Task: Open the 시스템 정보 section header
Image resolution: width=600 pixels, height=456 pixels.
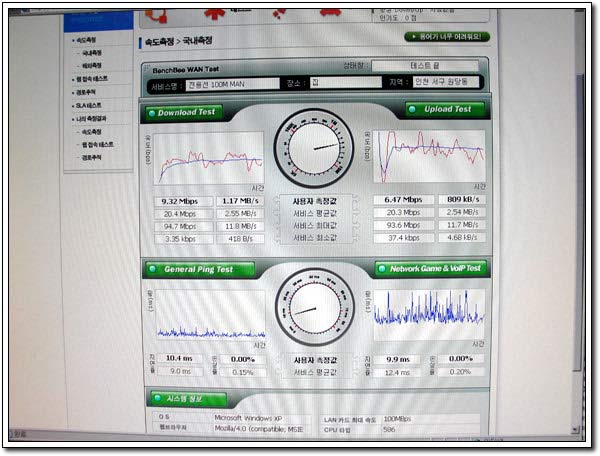Action: click(188, 399)
